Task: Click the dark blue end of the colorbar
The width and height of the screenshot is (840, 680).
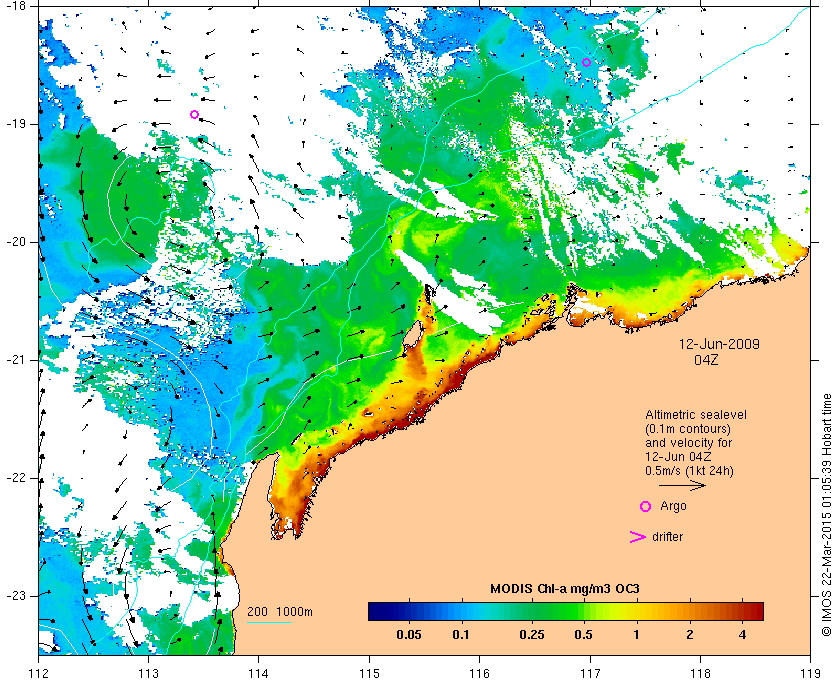Action: click(378, 611)
